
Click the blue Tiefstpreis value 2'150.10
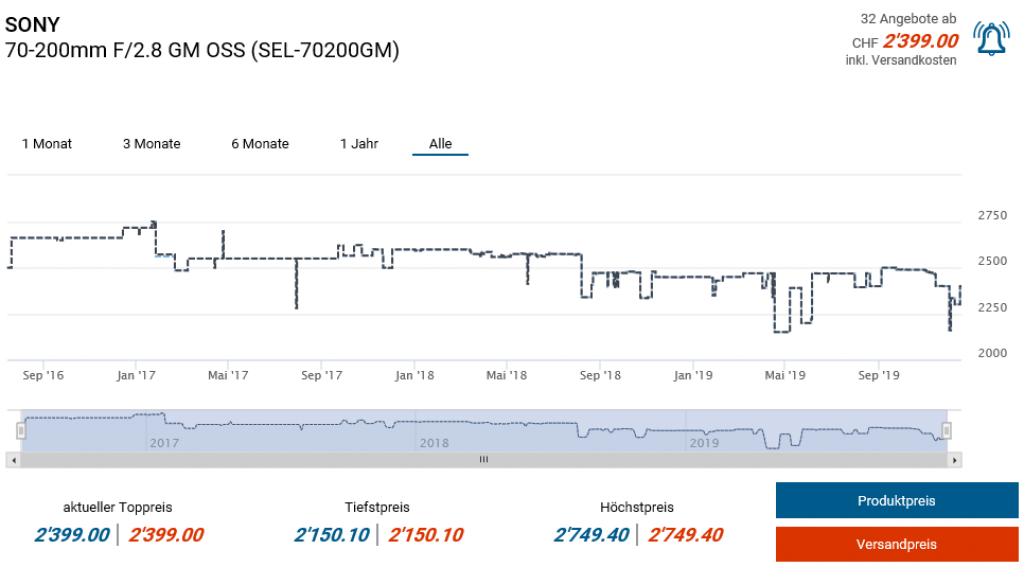(x=331, y=535)
